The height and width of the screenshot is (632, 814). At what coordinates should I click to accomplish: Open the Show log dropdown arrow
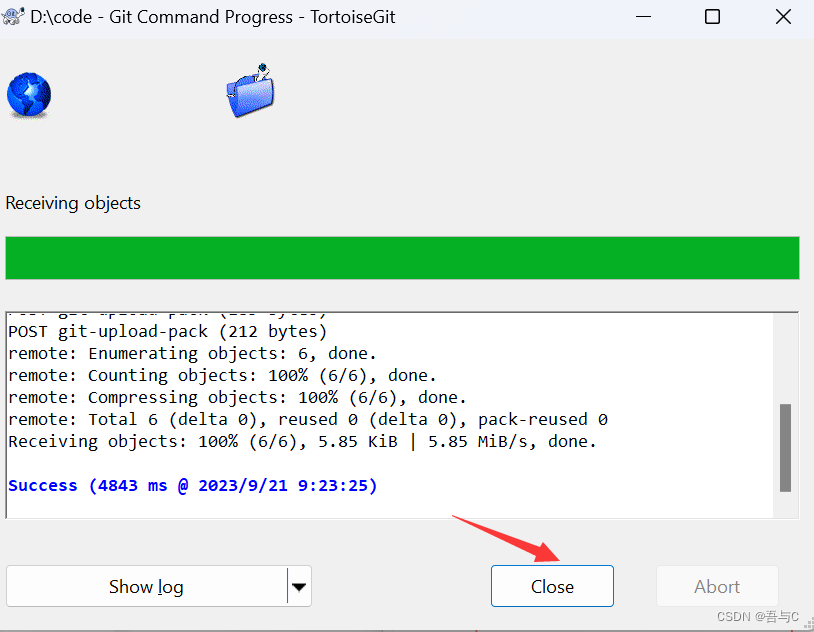pyautogui.click(x=299, y=586)
